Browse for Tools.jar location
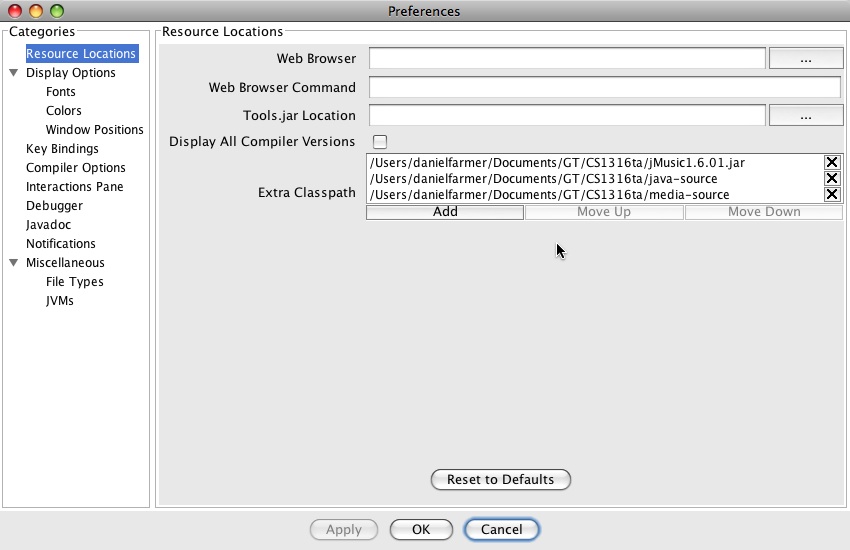The width and height of the screenshot is (850, 550). 806,116
